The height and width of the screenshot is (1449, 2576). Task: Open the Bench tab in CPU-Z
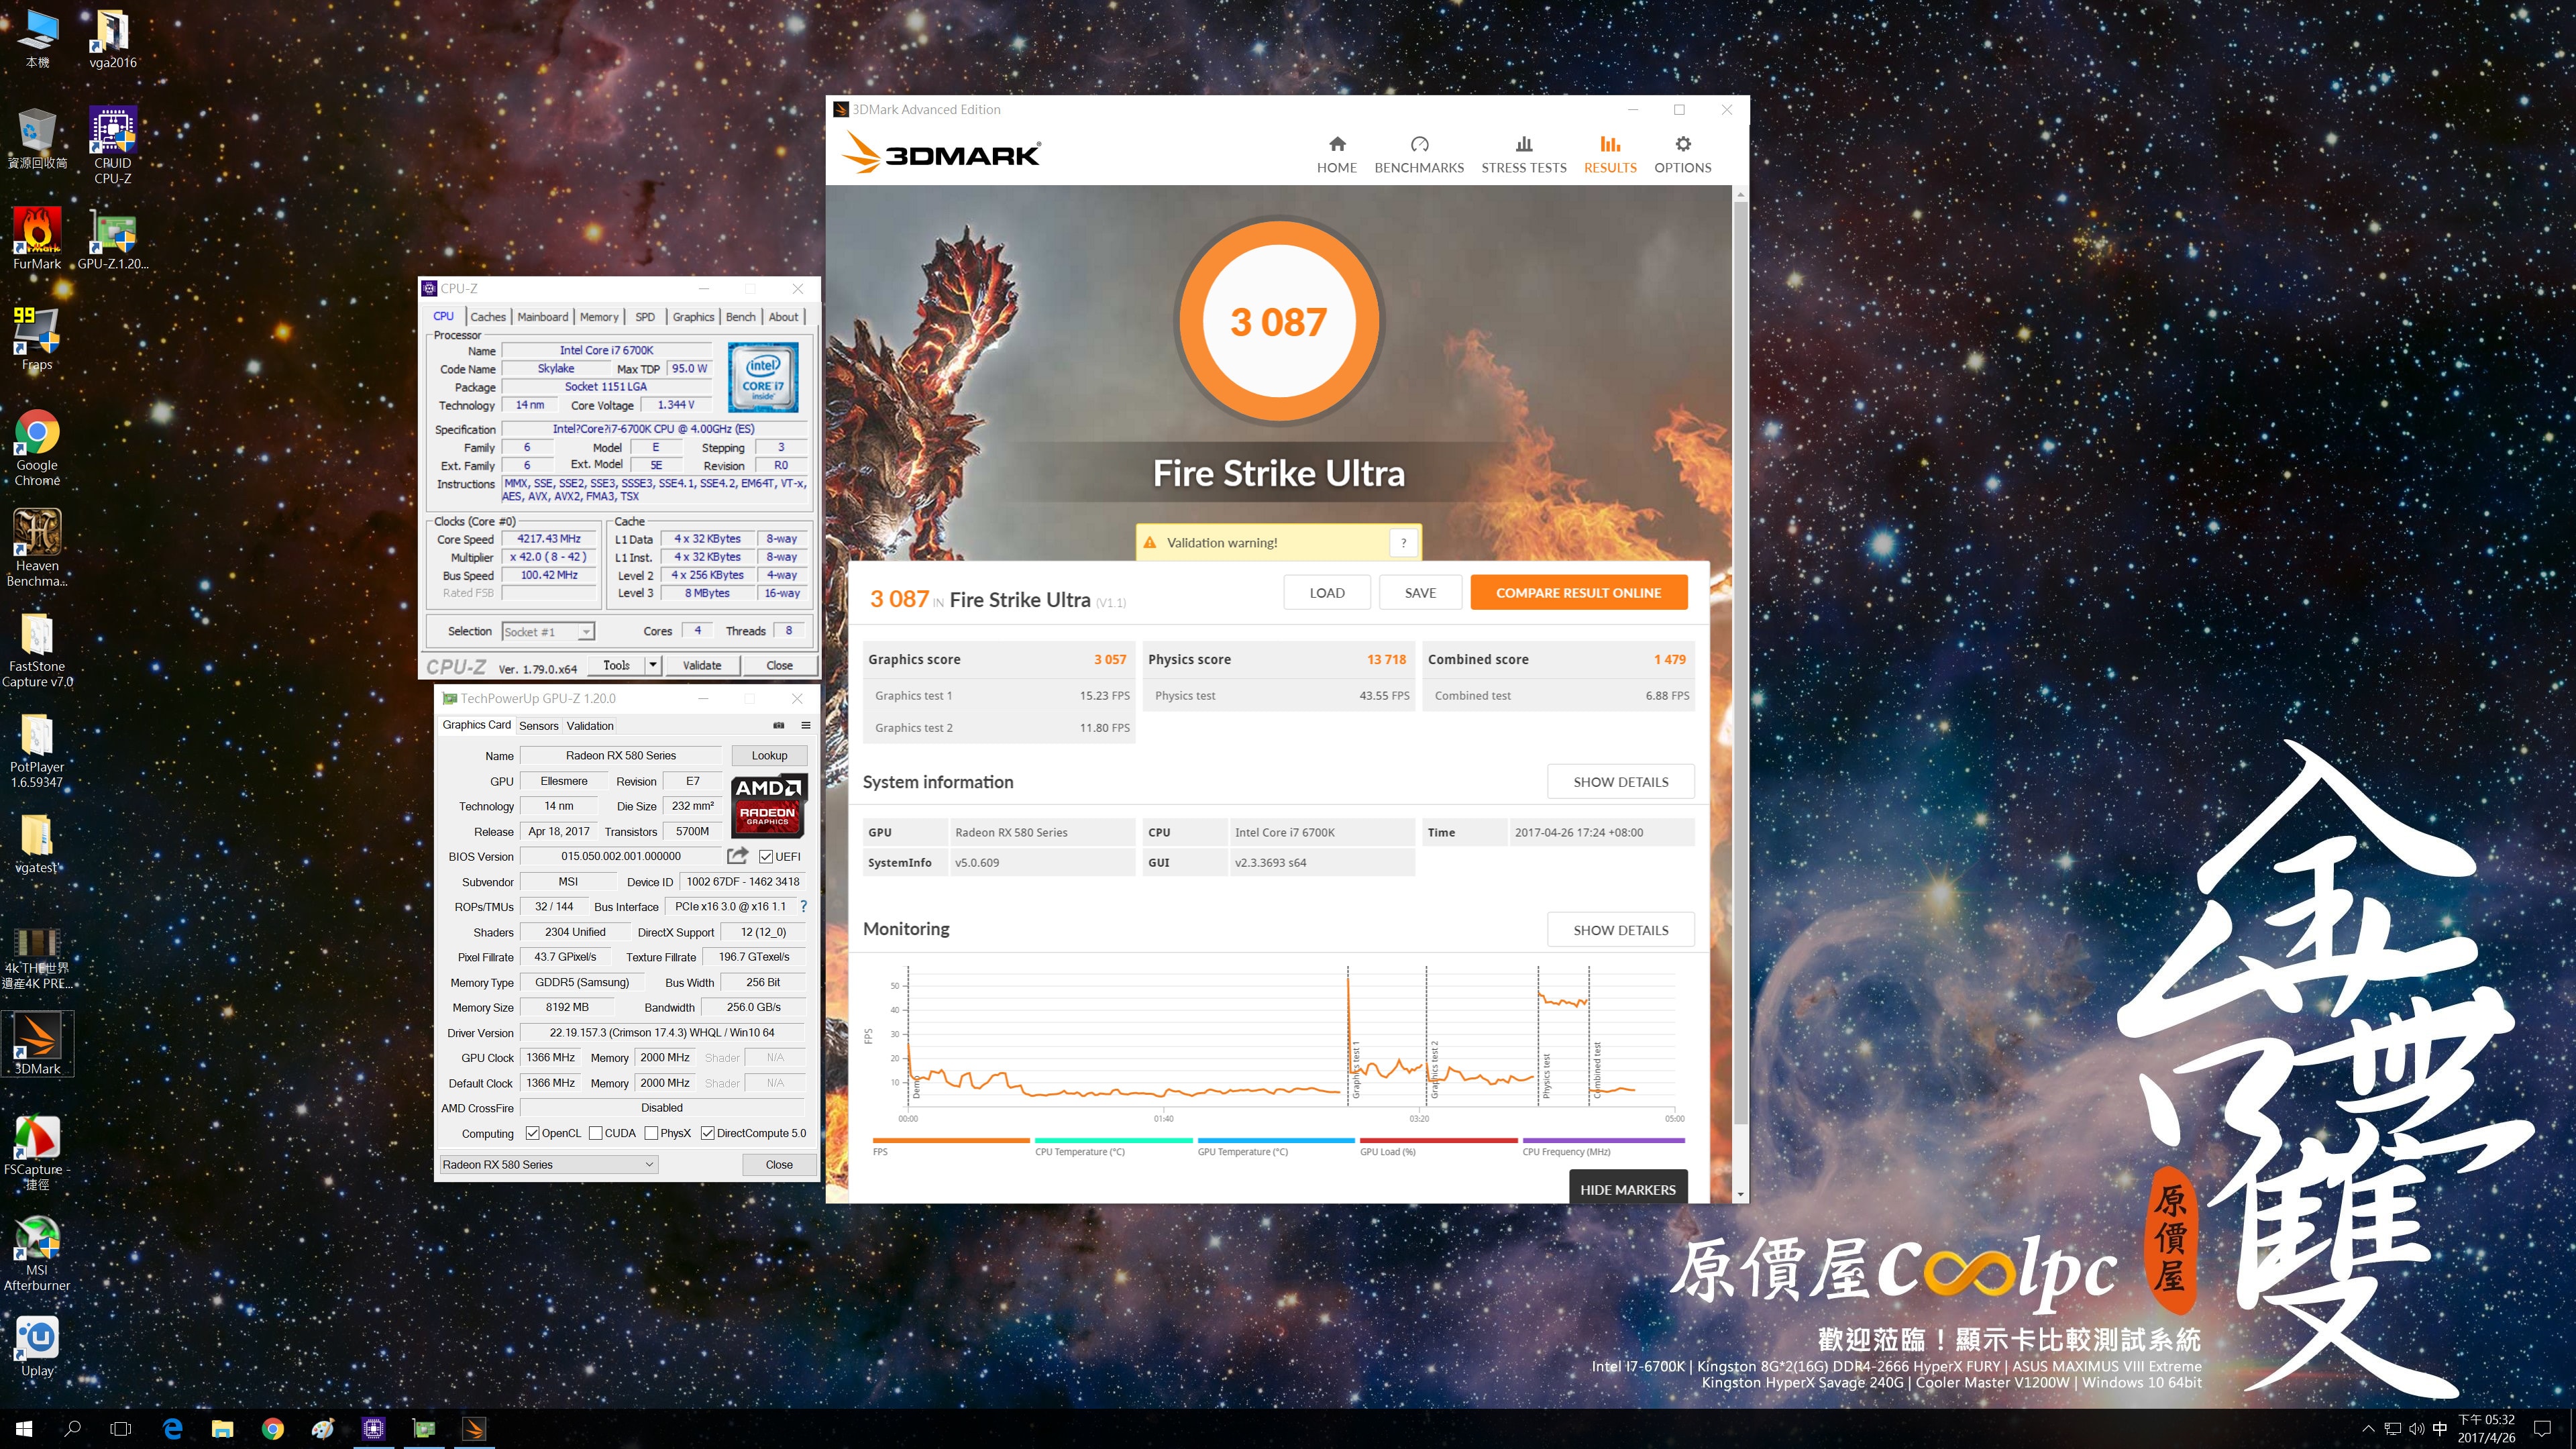pyautogui.click(x=740, y=317)
